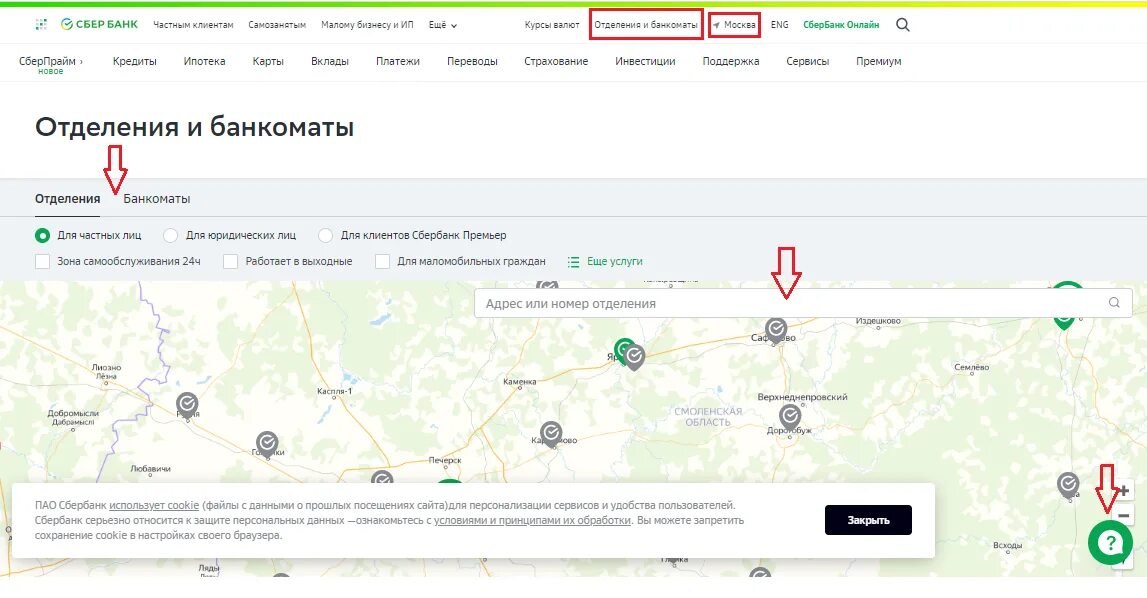Open Отделения и банкоматы header link
Viewport: 1147px width, 598px height.
(646, 25)
